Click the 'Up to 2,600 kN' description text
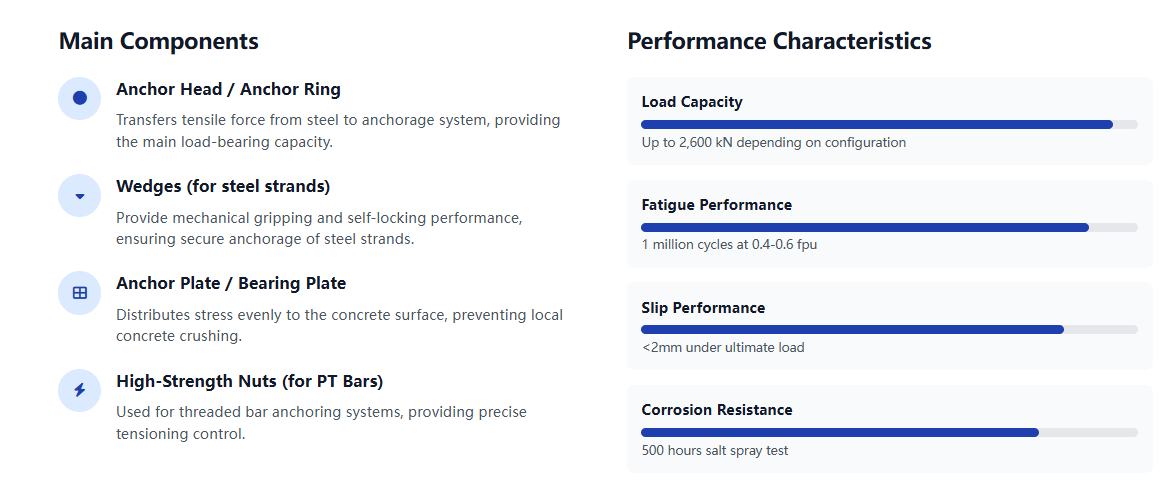The image size is (1167, 491). [x=773, y=143]
